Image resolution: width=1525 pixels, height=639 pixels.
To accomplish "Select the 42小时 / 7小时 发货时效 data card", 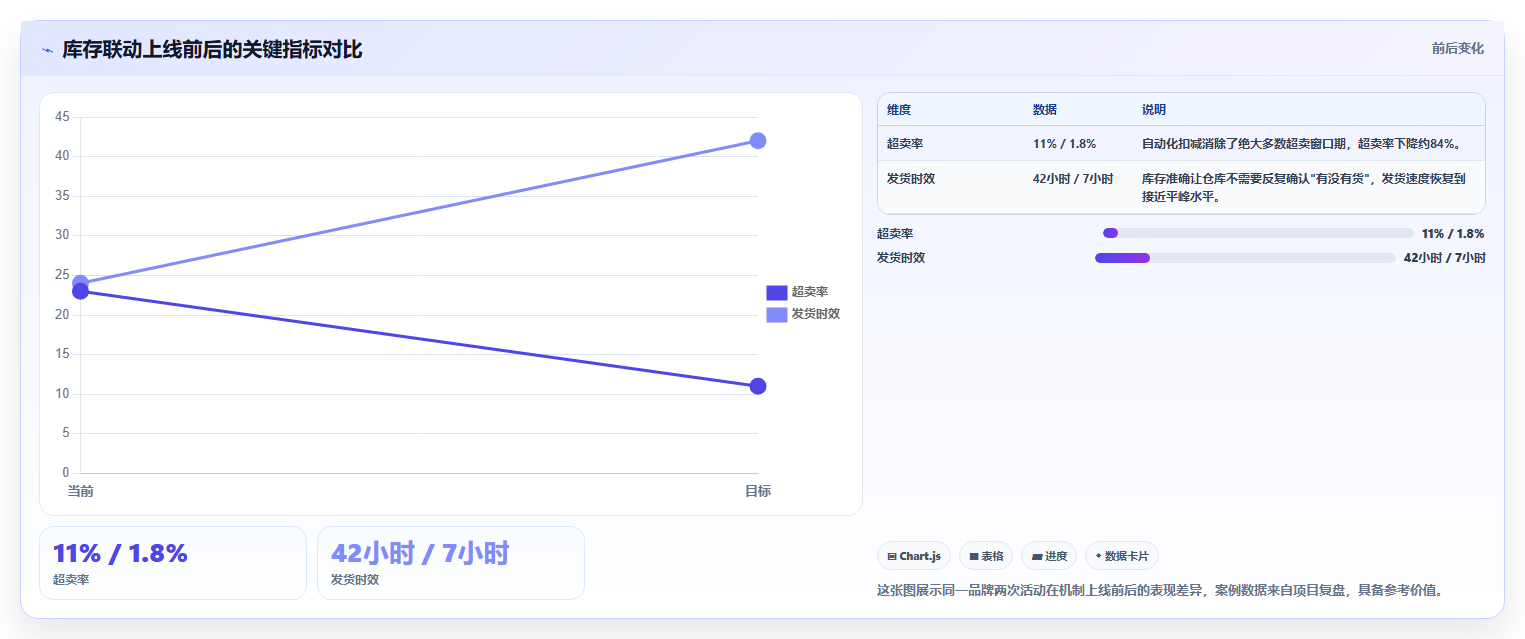I will 451,563.
